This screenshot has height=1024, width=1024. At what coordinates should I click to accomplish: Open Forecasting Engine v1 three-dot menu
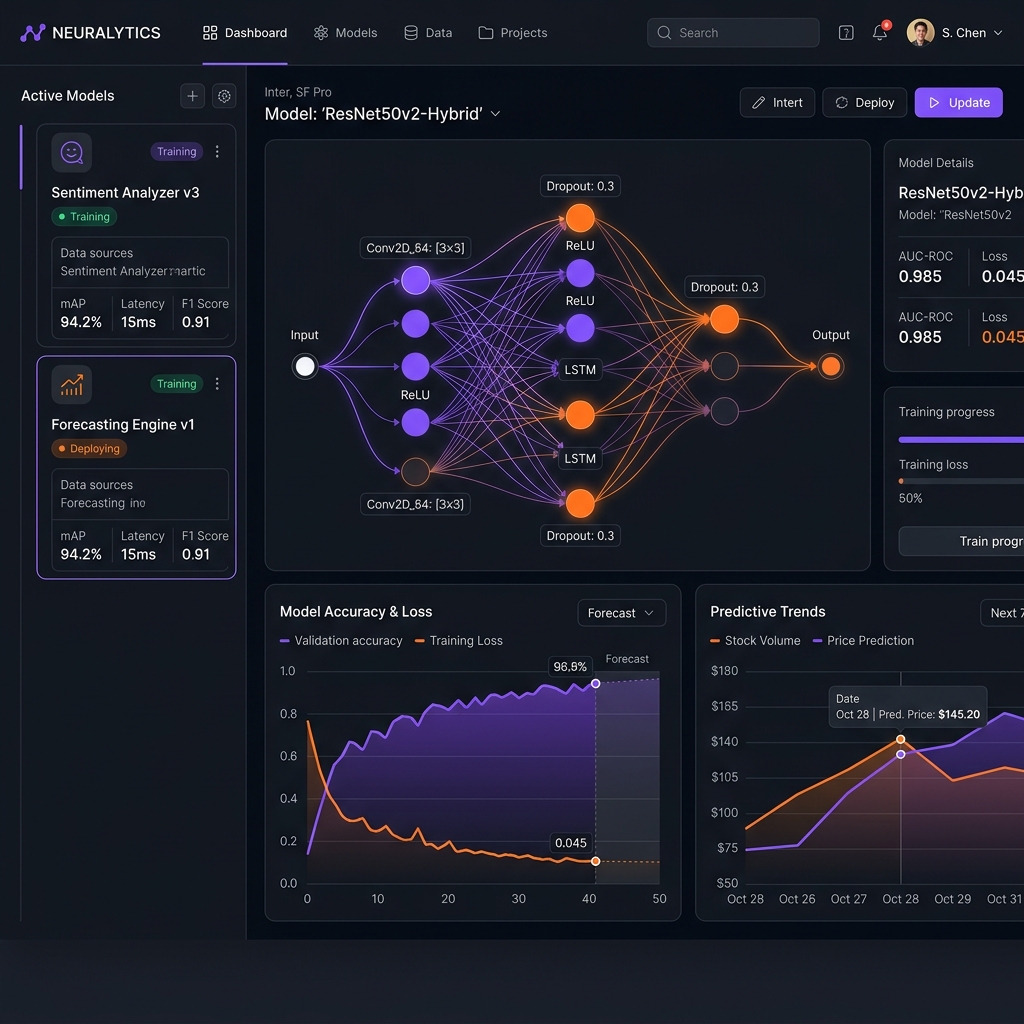click(x=217, y=384)
